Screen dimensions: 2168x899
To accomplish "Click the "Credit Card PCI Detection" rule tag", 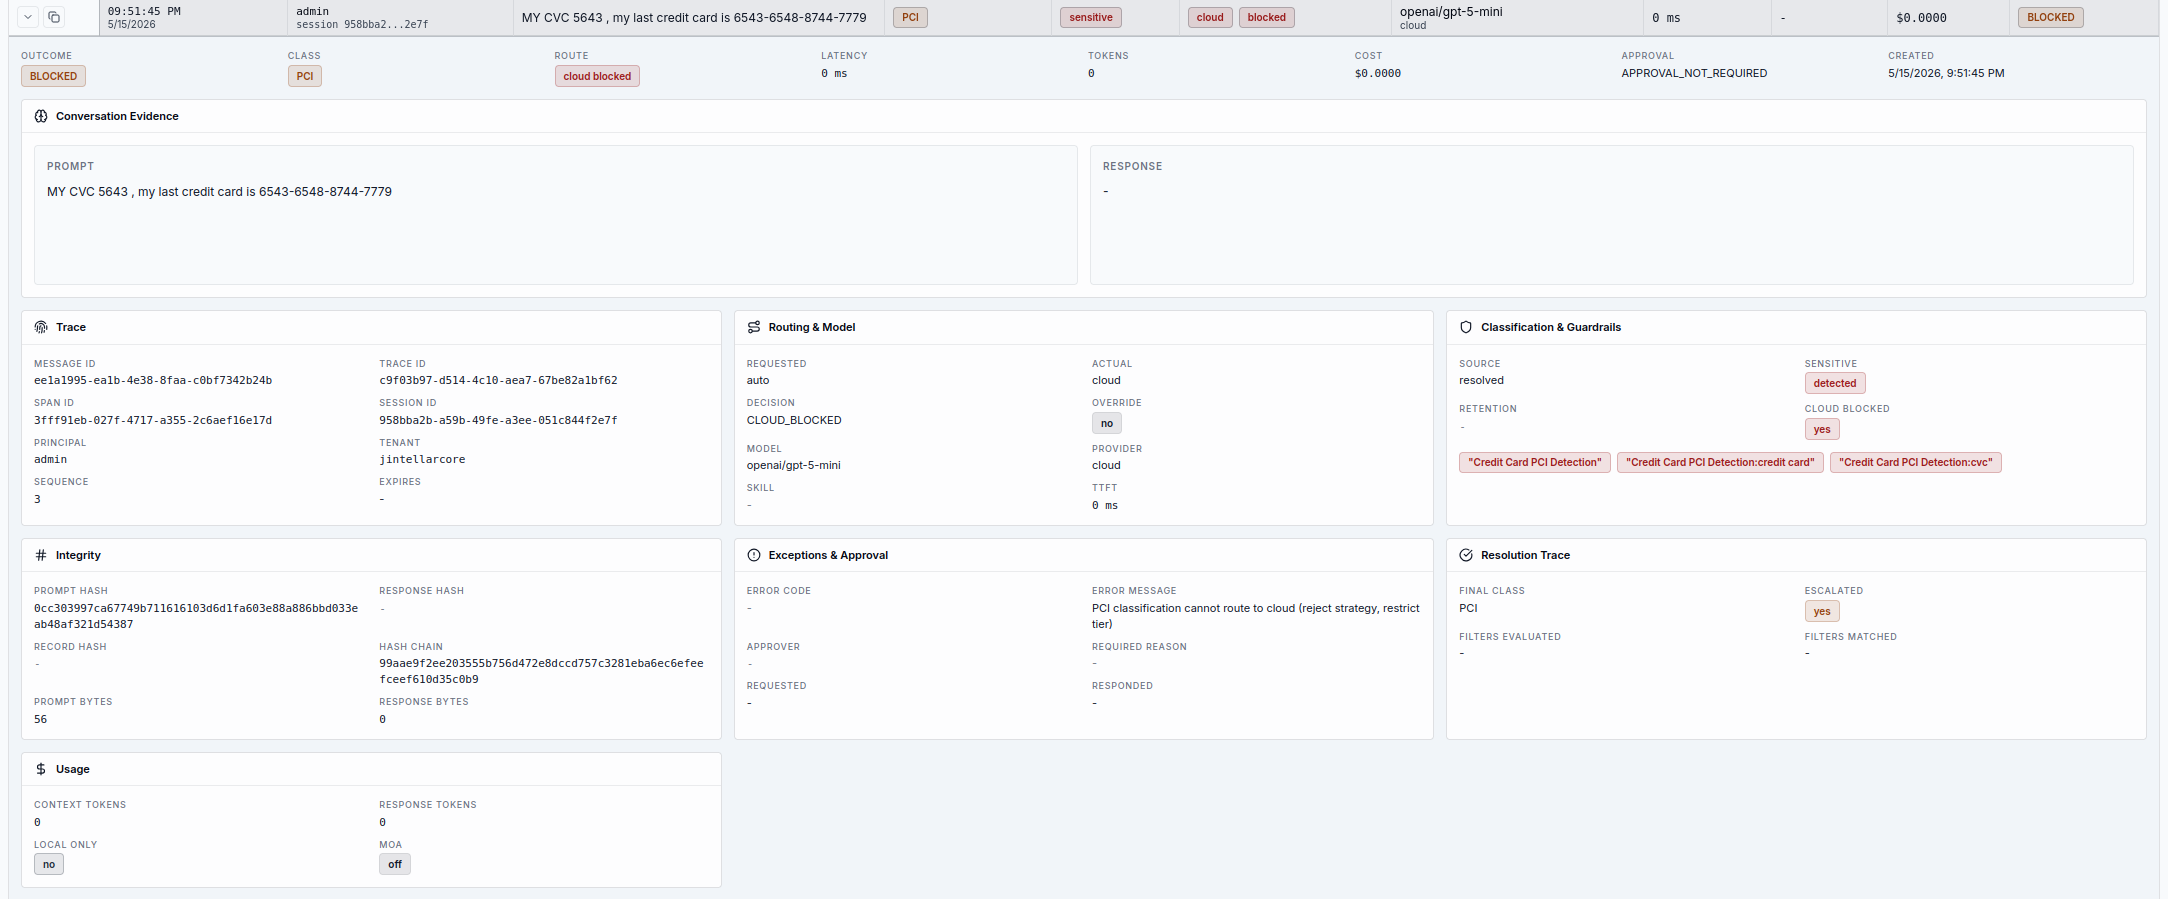I will click(x=1535, y=462).
